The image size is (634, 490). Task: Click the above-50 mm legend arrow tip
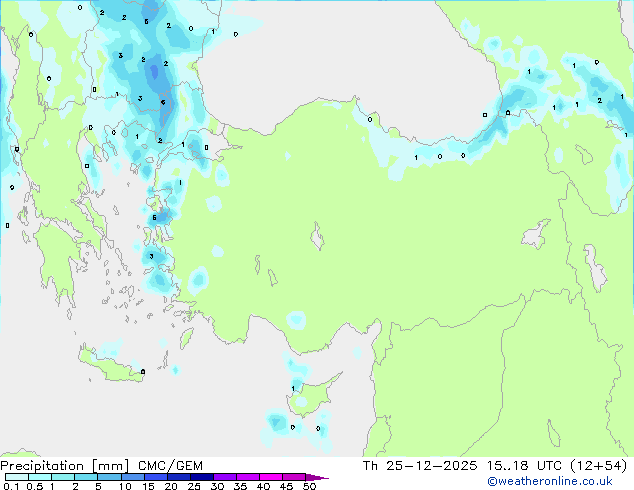pos(317,477)
